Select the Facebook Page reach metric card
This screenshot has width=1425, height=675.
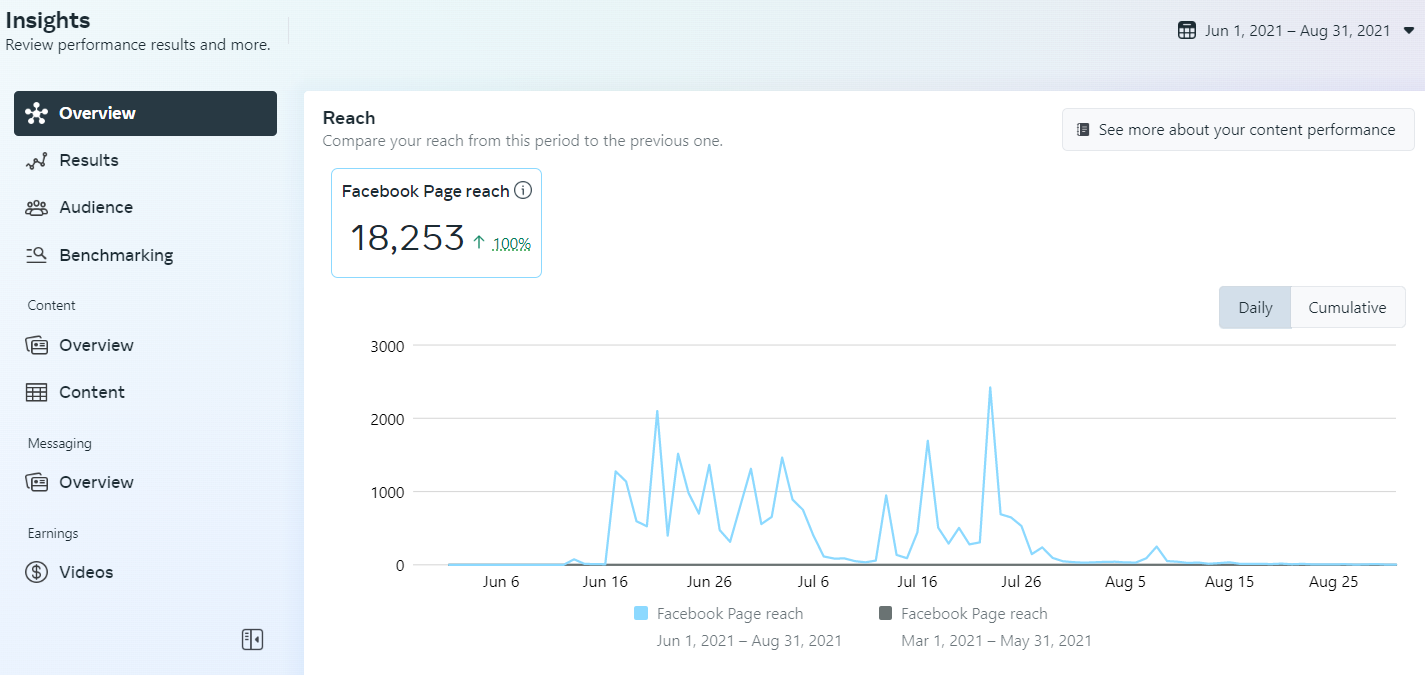[x=436, y=222]
